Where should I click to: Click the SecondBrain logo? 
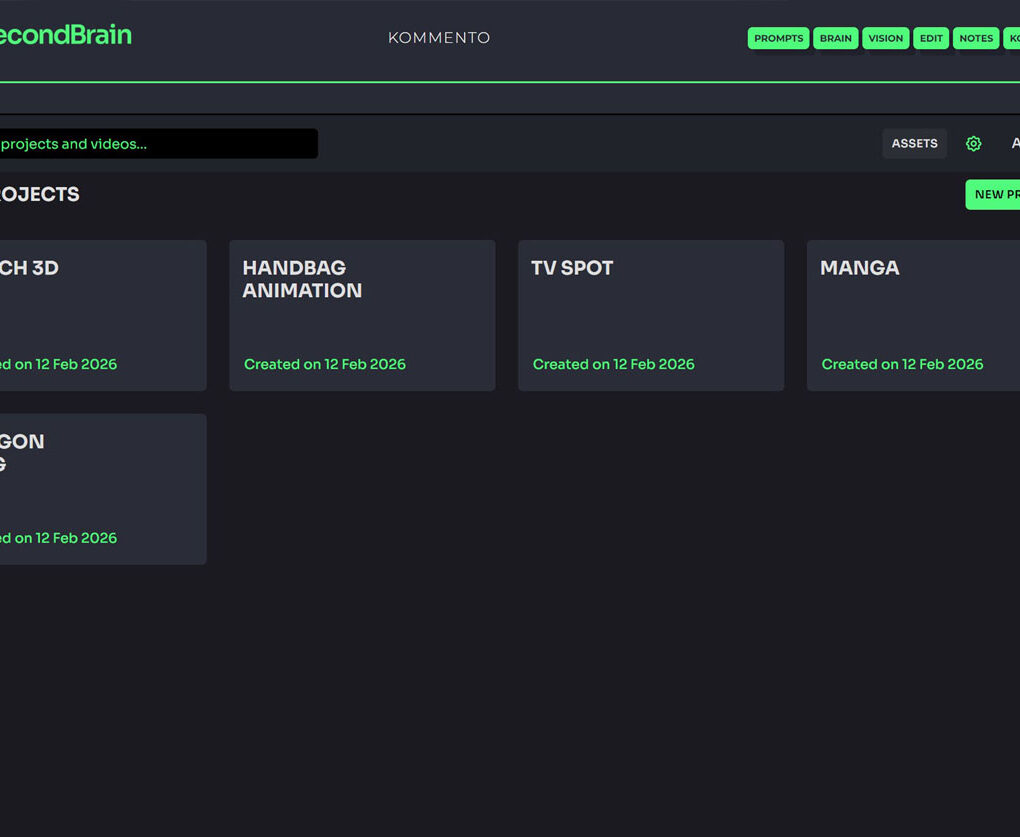point(65,35)
